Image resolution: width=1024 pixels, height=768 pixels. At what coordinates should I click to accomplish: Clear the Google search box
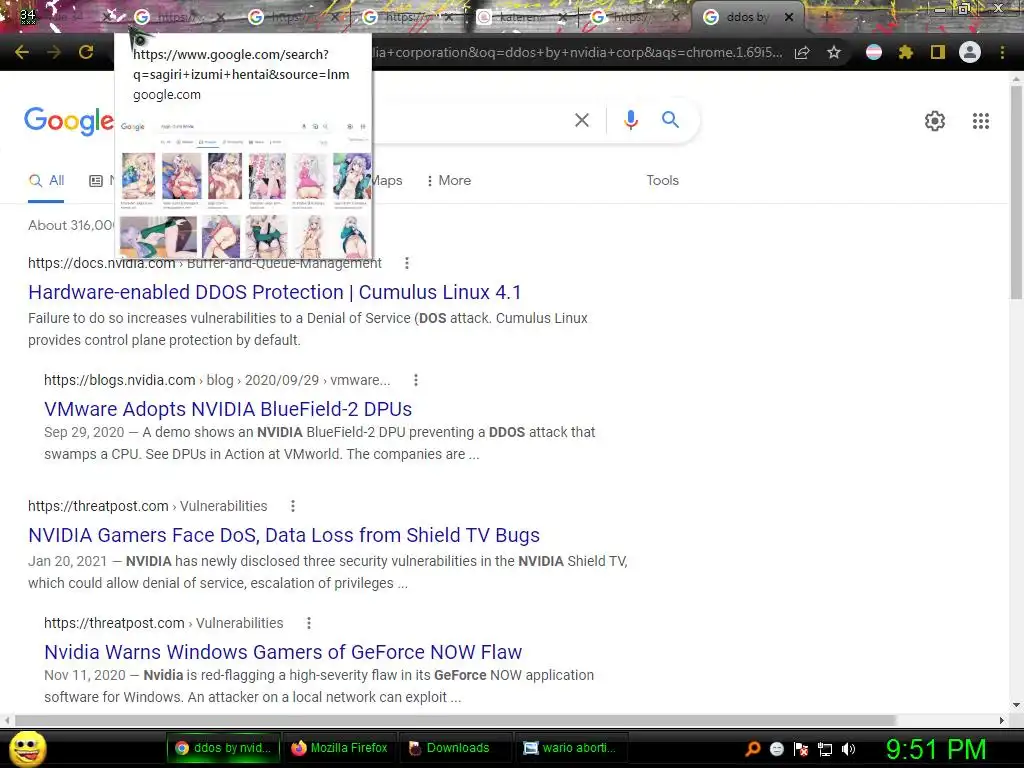point(581,120)
